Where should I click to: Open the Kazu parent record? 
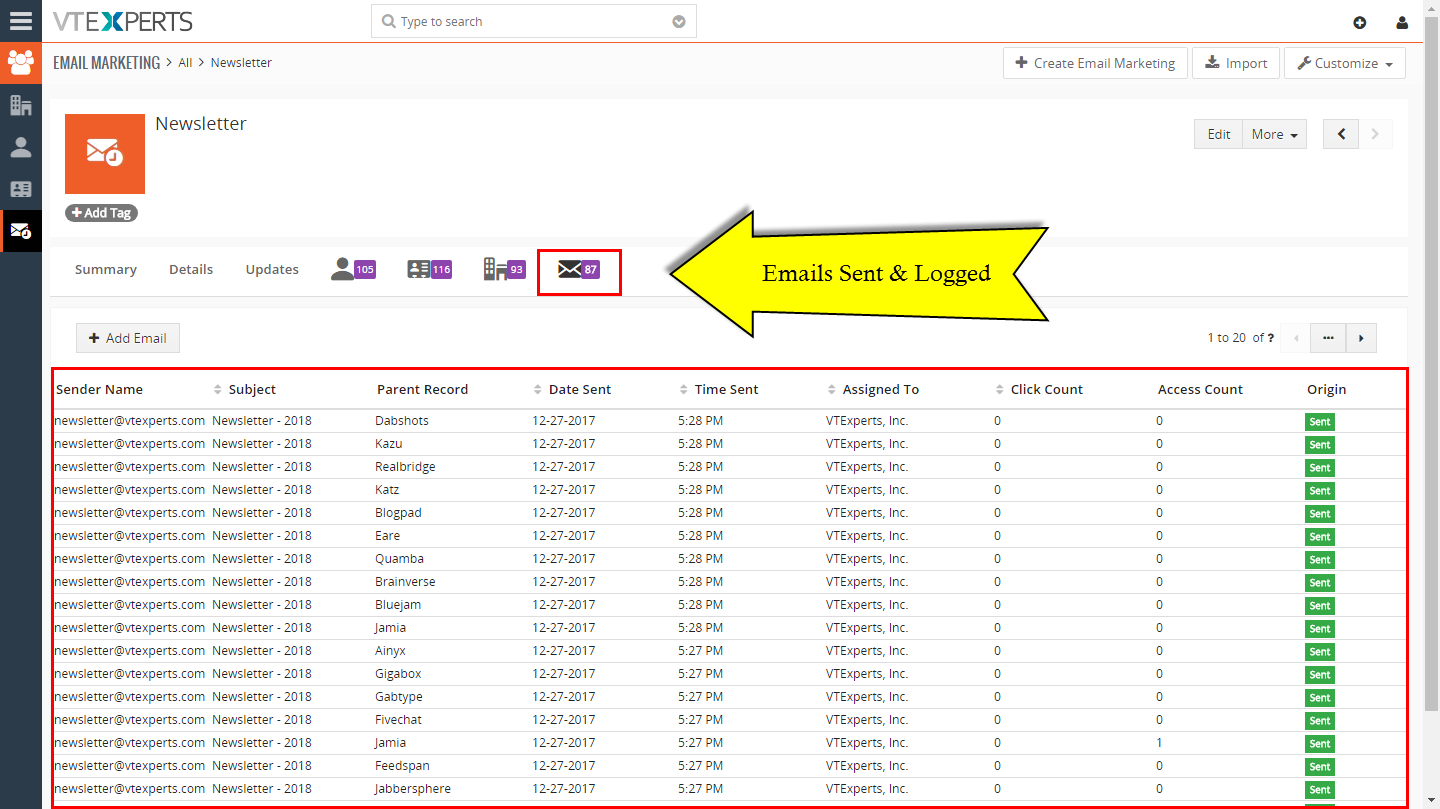pos(389,444)
